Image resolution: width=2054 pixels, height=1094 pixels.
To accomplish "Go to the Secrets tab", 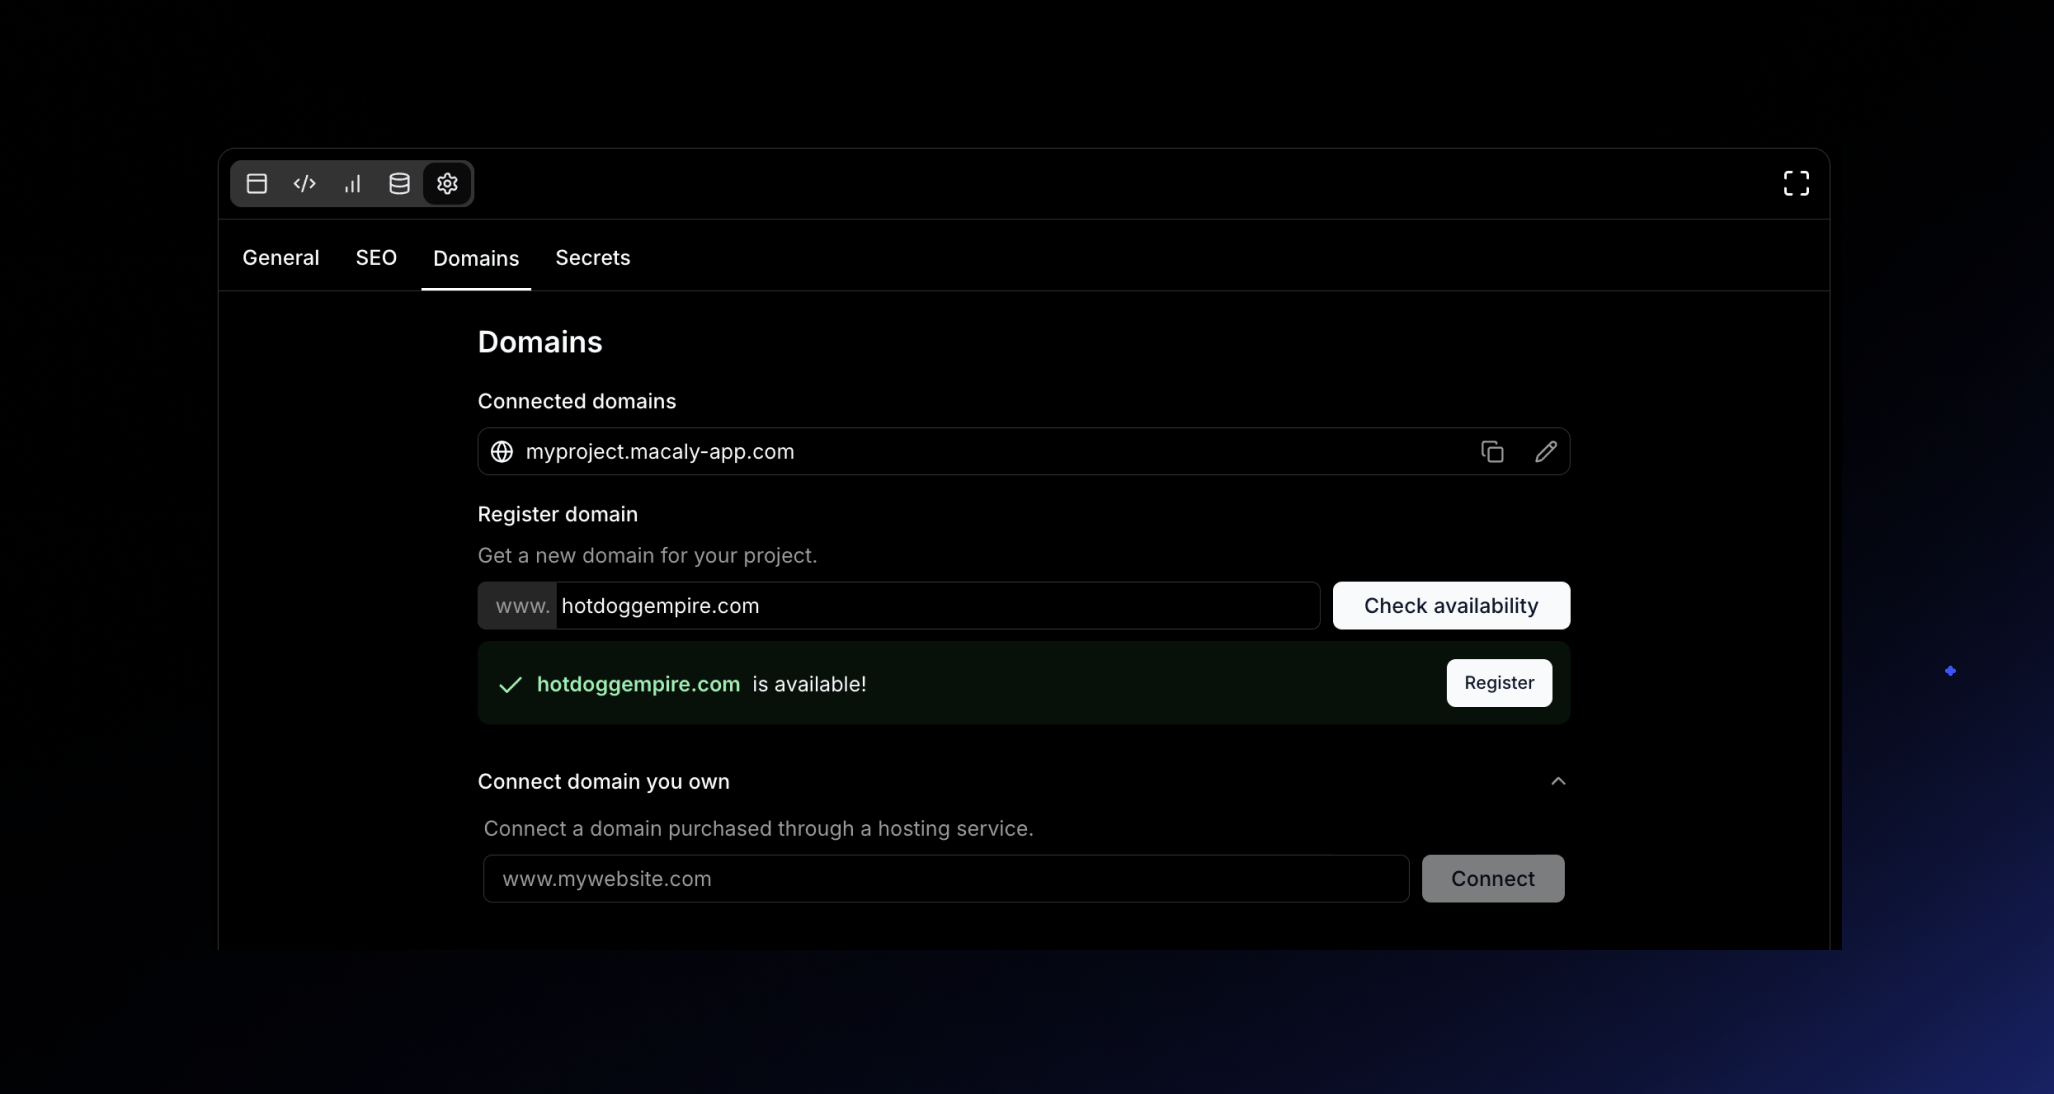I will (592, 258).
